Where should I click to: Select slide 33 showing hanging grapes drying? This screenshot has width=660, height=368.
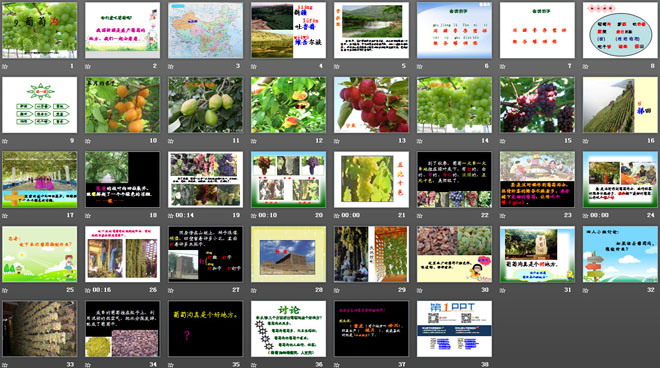coord(40,328)
